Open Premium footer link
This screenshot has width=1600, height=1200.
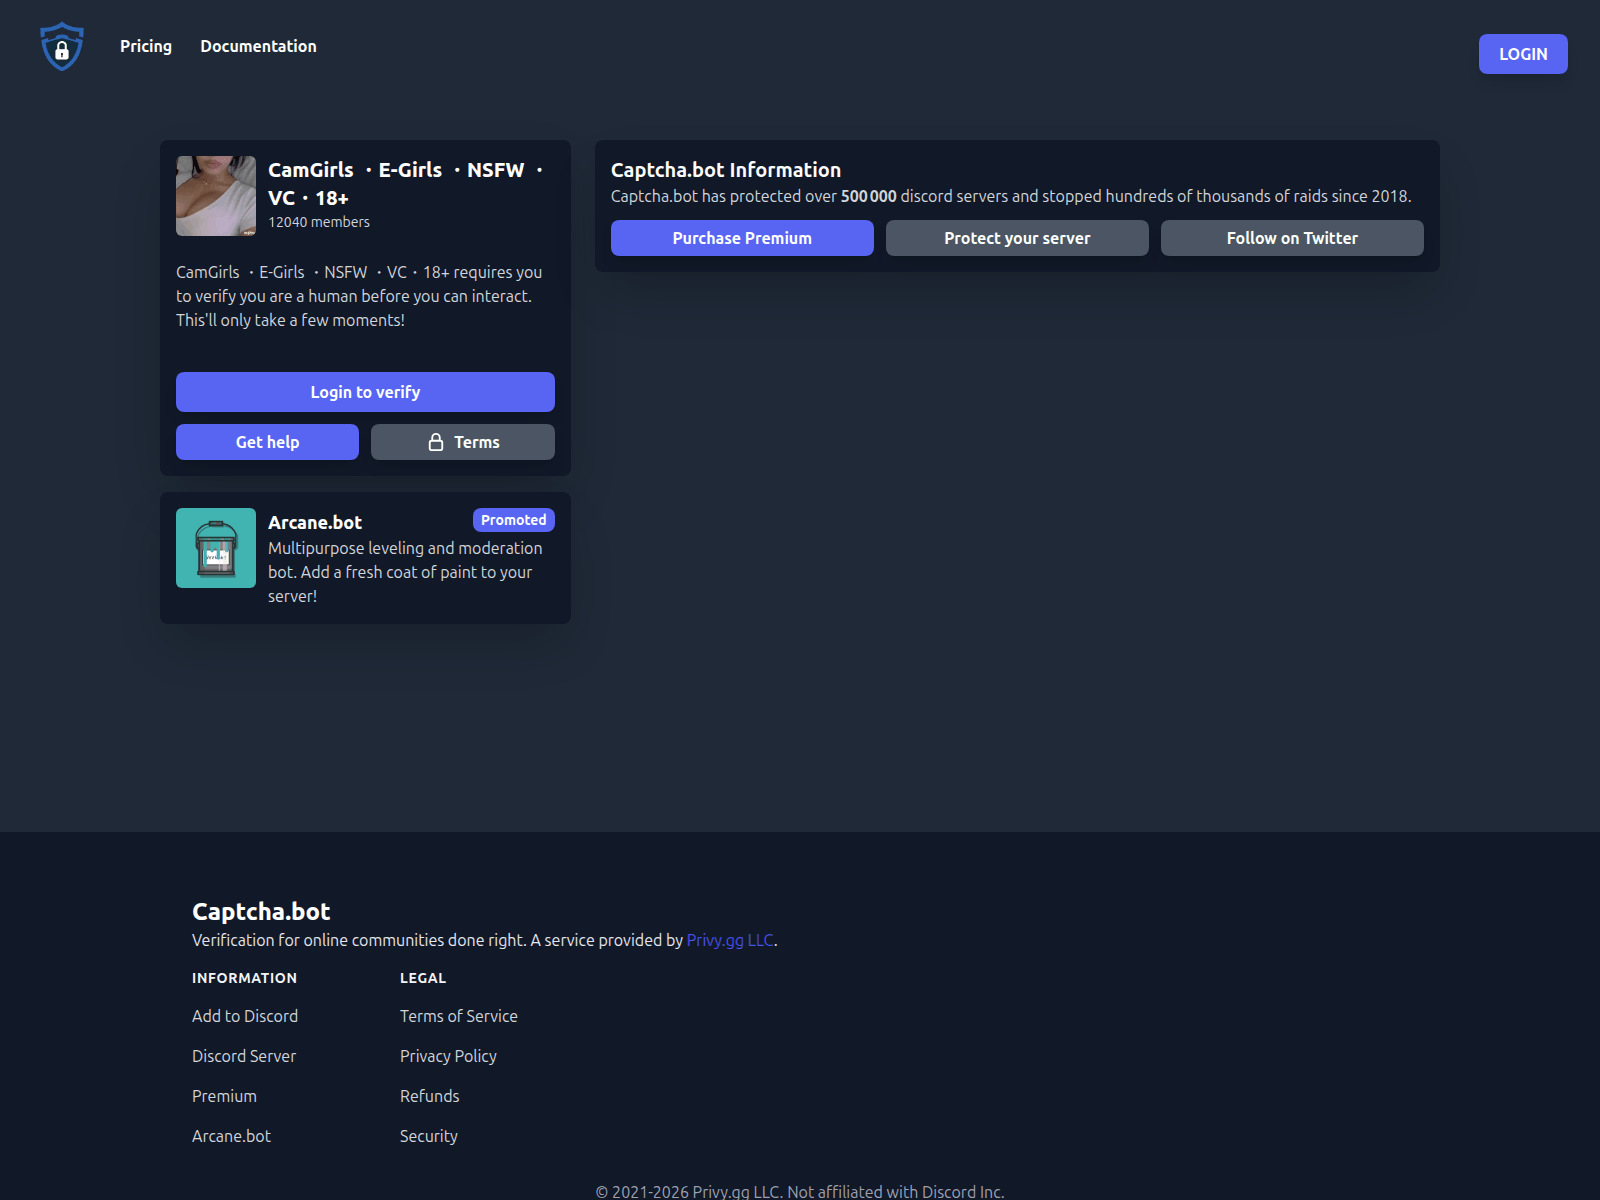tap(224, 1096)
